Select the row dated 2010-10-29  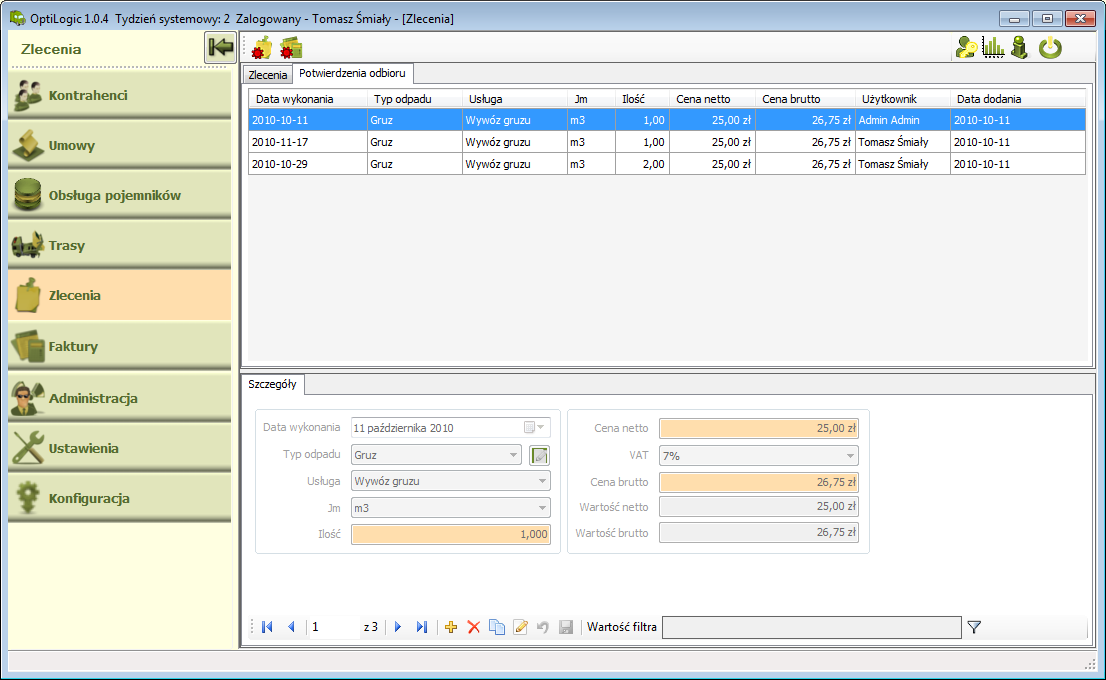(x=667, y=164)
